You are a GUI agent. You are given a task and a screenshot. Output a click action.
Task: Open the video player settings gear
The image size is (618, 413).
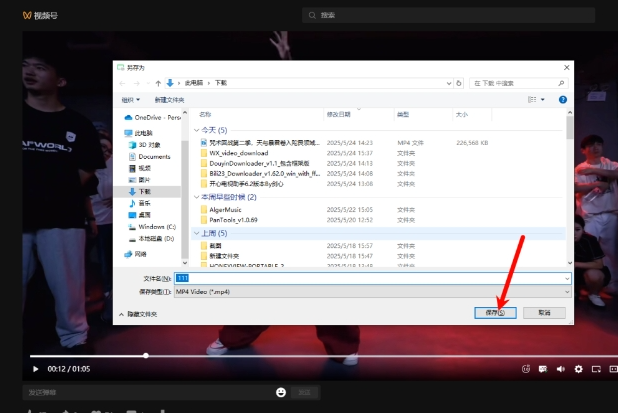coord(577,369)
